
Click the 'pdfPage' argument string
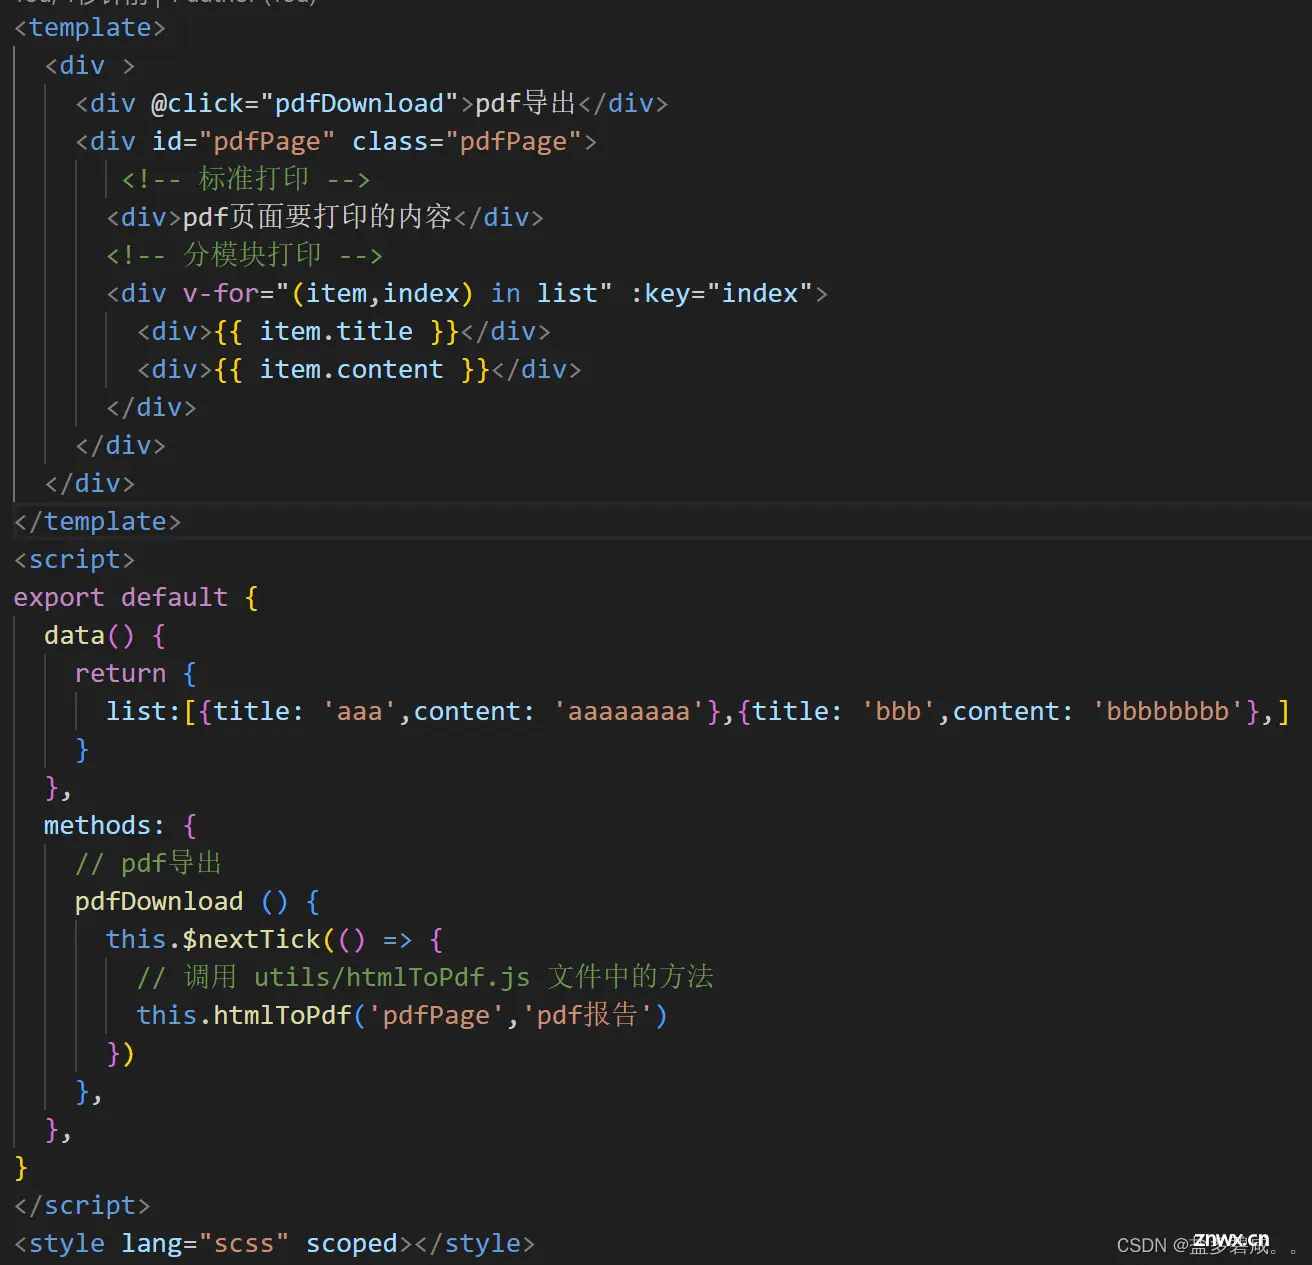[x=436, y=1016]
